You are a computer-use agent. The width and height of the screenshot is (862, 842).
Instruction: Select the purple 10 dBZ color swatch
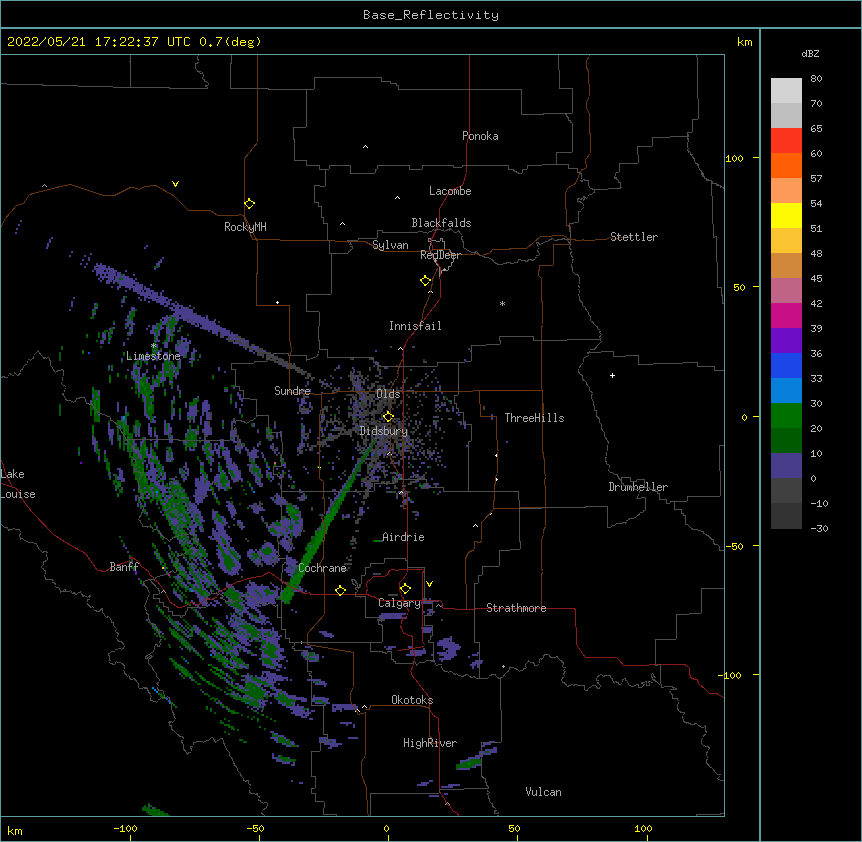point(786,466)
